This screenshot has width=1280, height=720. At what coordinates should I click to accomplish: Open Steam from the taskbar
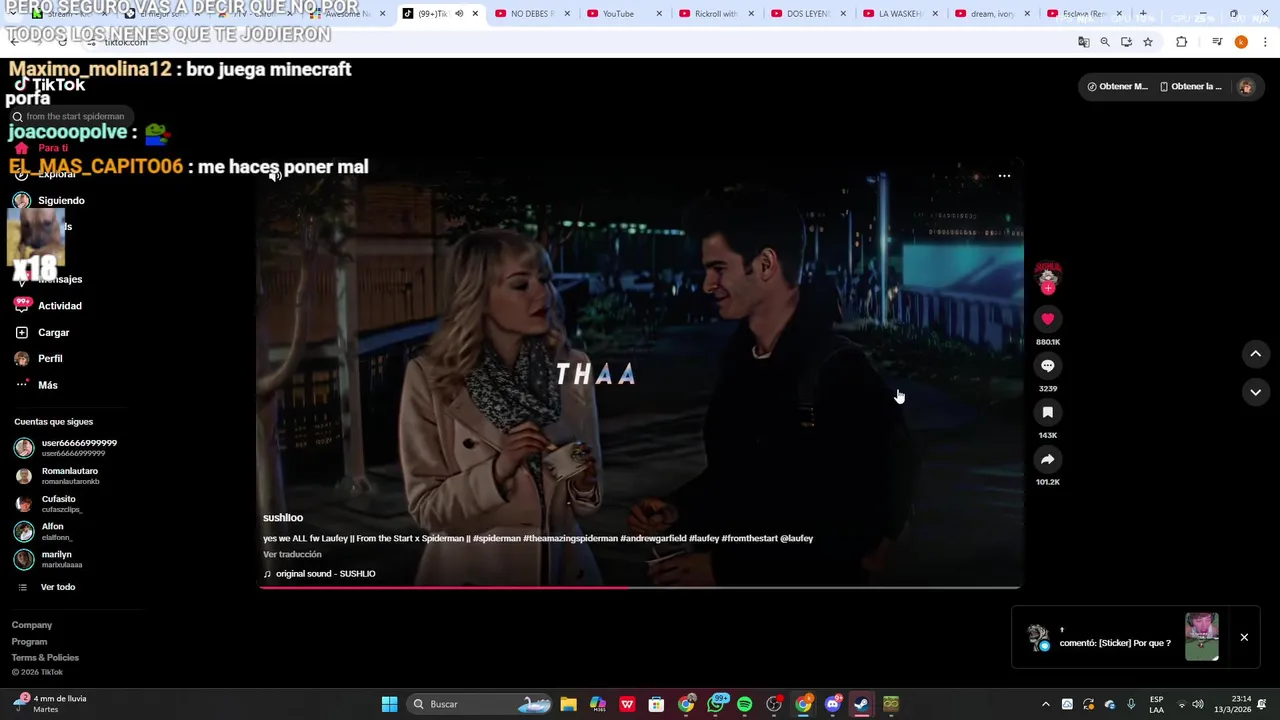click(861, 704)
